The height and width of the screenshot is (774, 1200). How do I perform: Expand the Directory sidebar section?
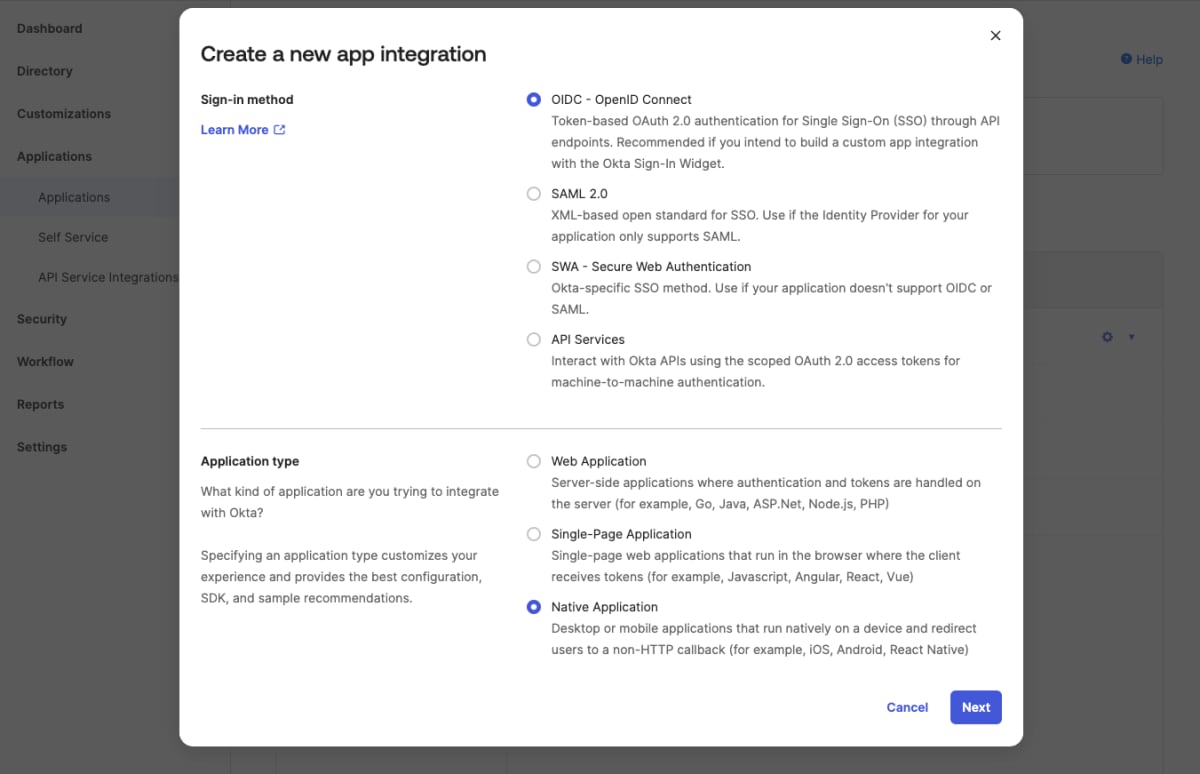45,71
